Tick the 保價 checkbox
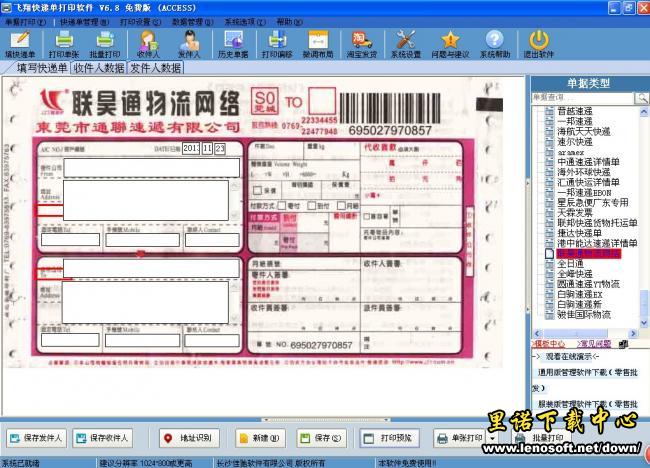This screenshot has height=468, width=650. pyautogui.click(x=257, y=190)
